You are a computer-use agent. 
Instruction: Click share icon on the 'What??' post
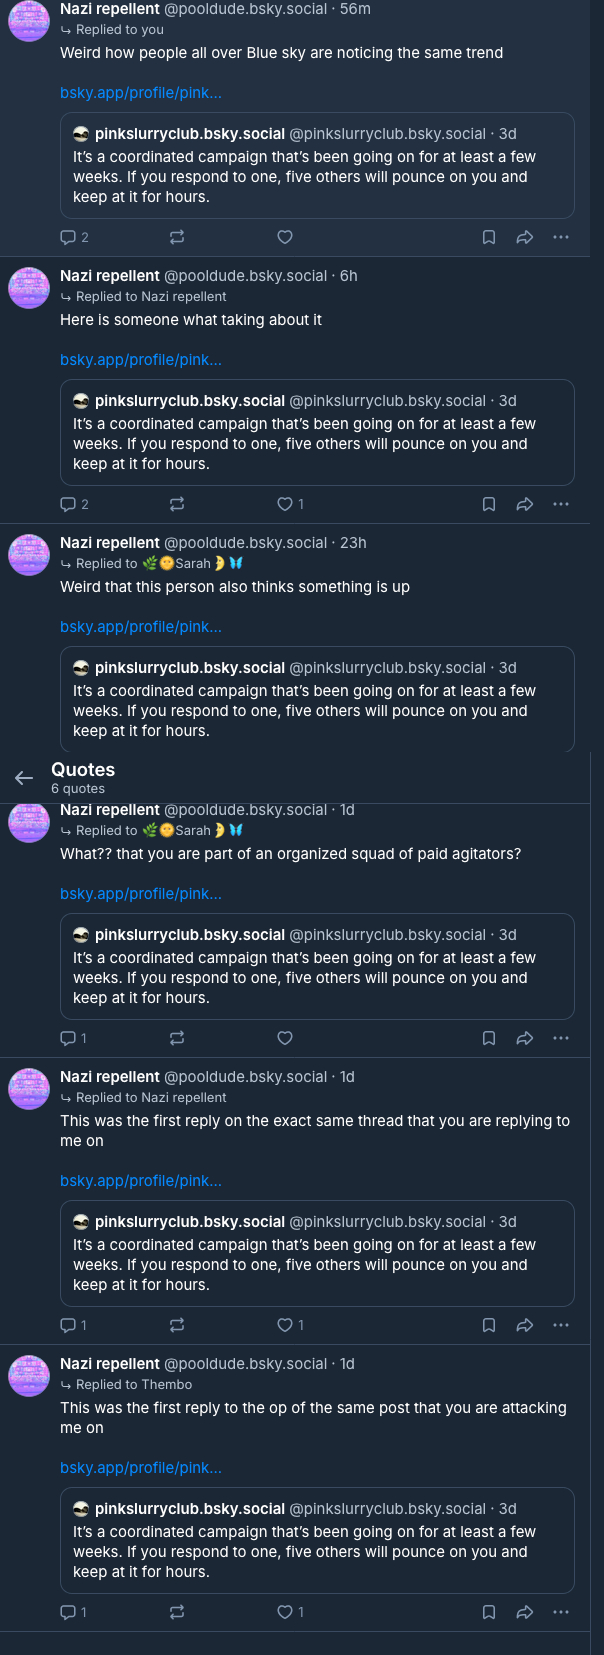pos(524,1038)
